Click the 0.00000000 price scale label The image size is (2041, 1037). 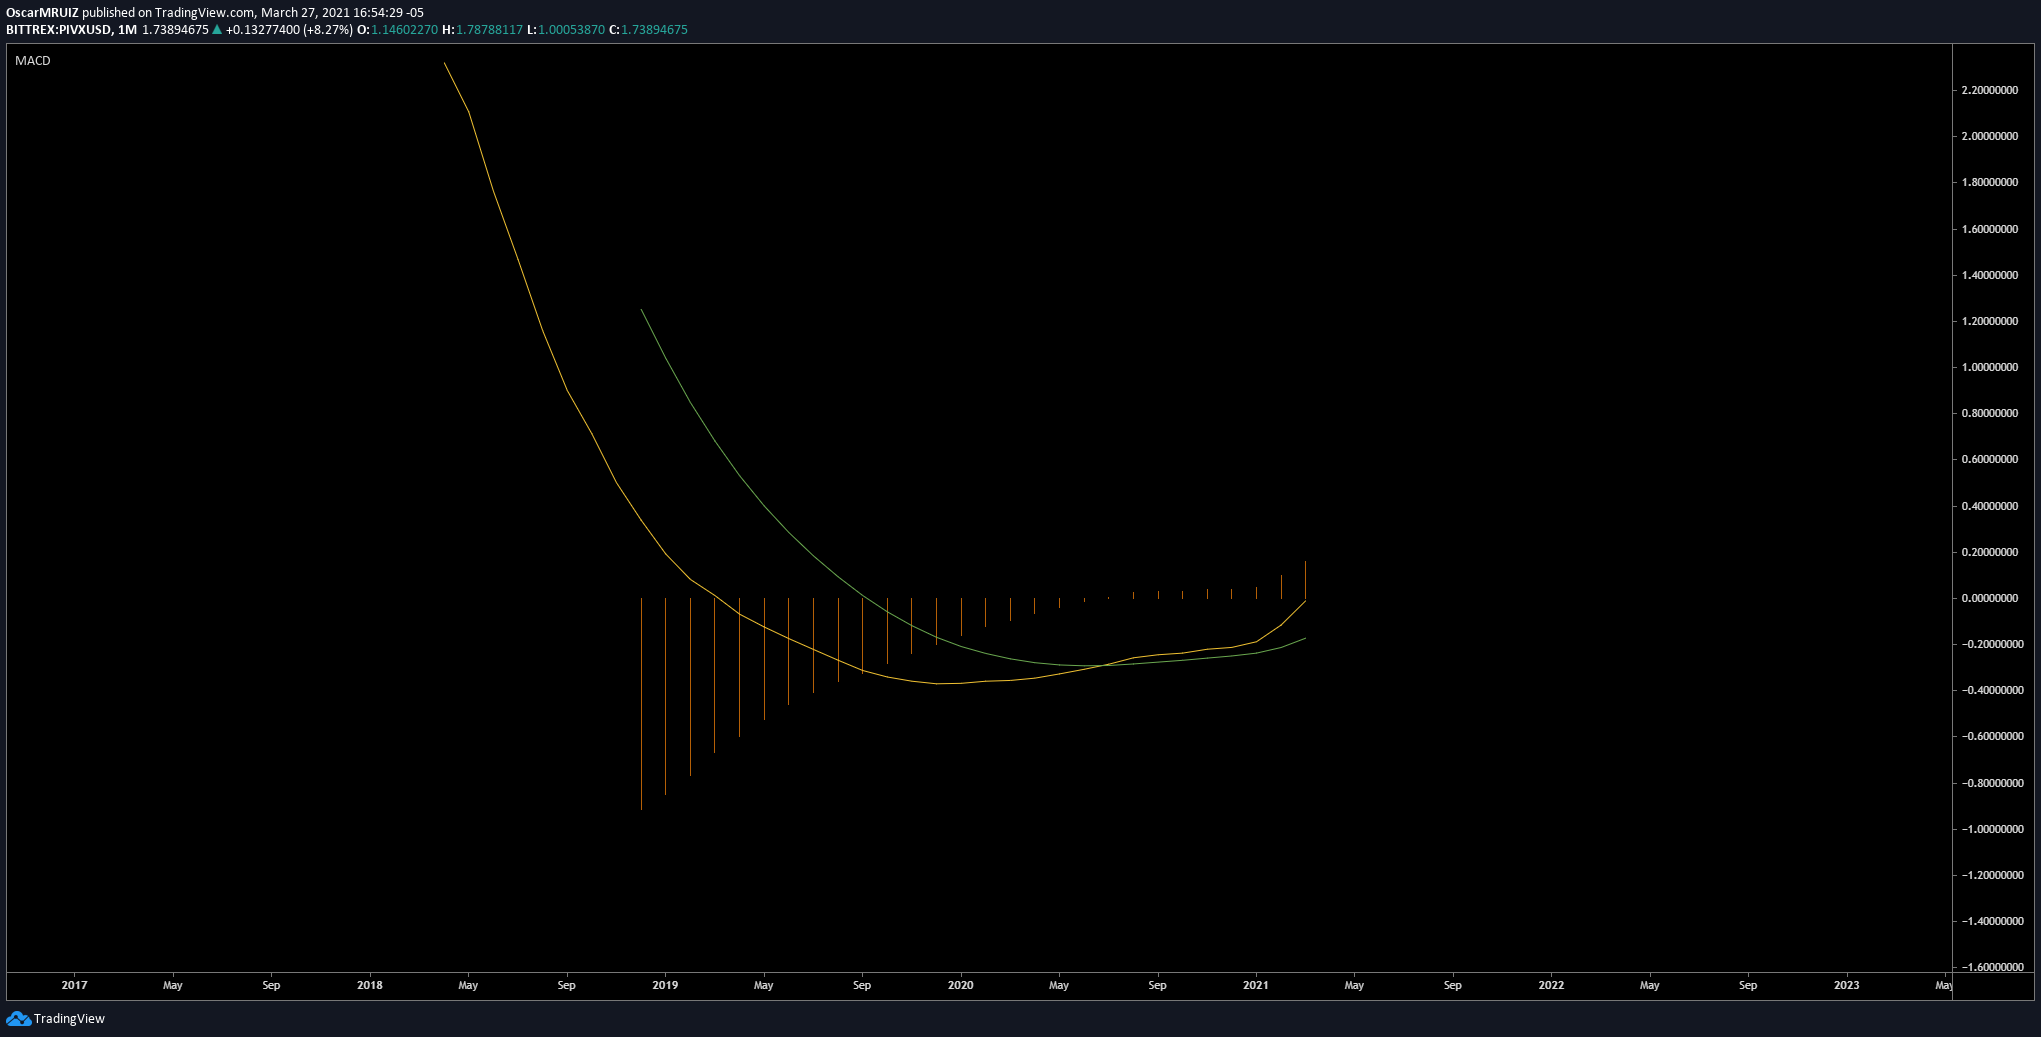[1989, 598]
